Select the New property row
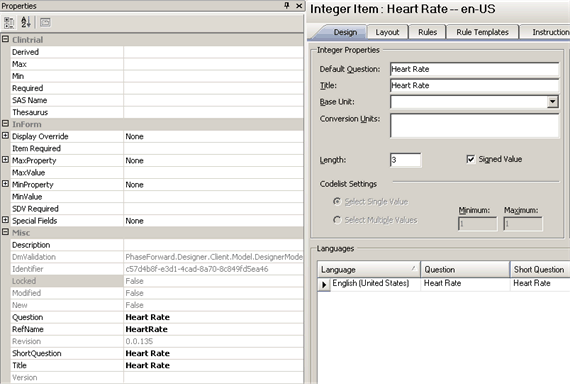Screen dimensions: 570x384 point(156,305)
